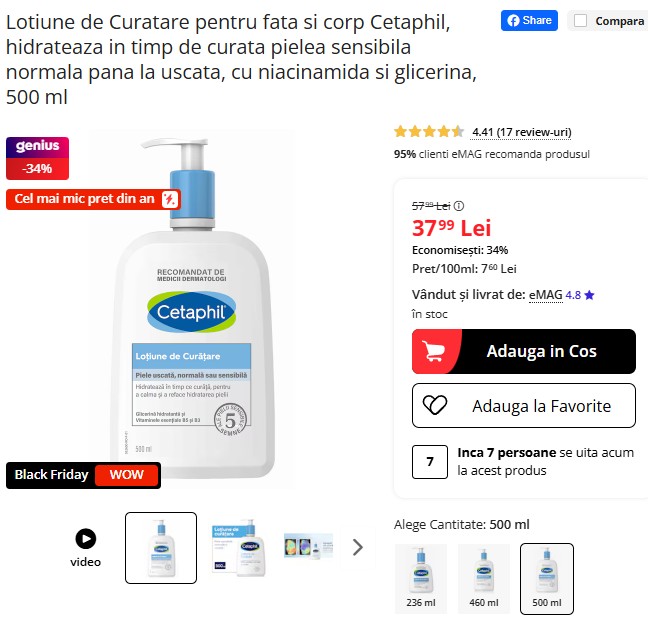Select the third gallery thumbnail
The height and width of the screenshot is (622, 648).
308,546
